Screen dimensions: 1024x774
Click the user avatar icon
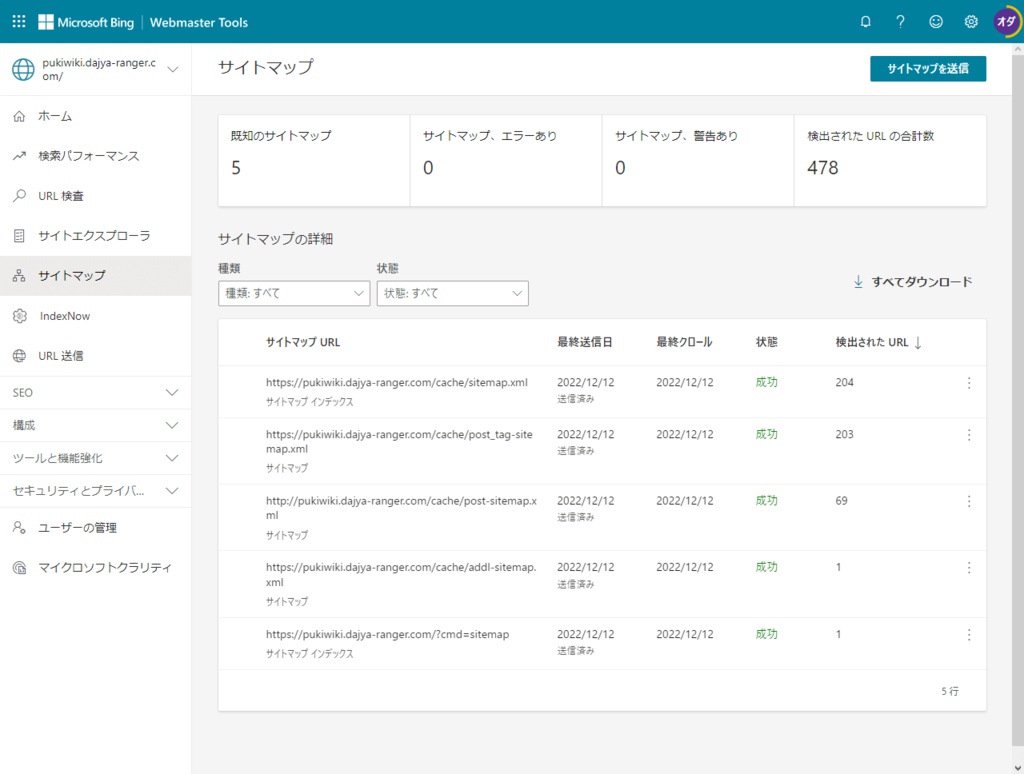(x=1006, y=21)
